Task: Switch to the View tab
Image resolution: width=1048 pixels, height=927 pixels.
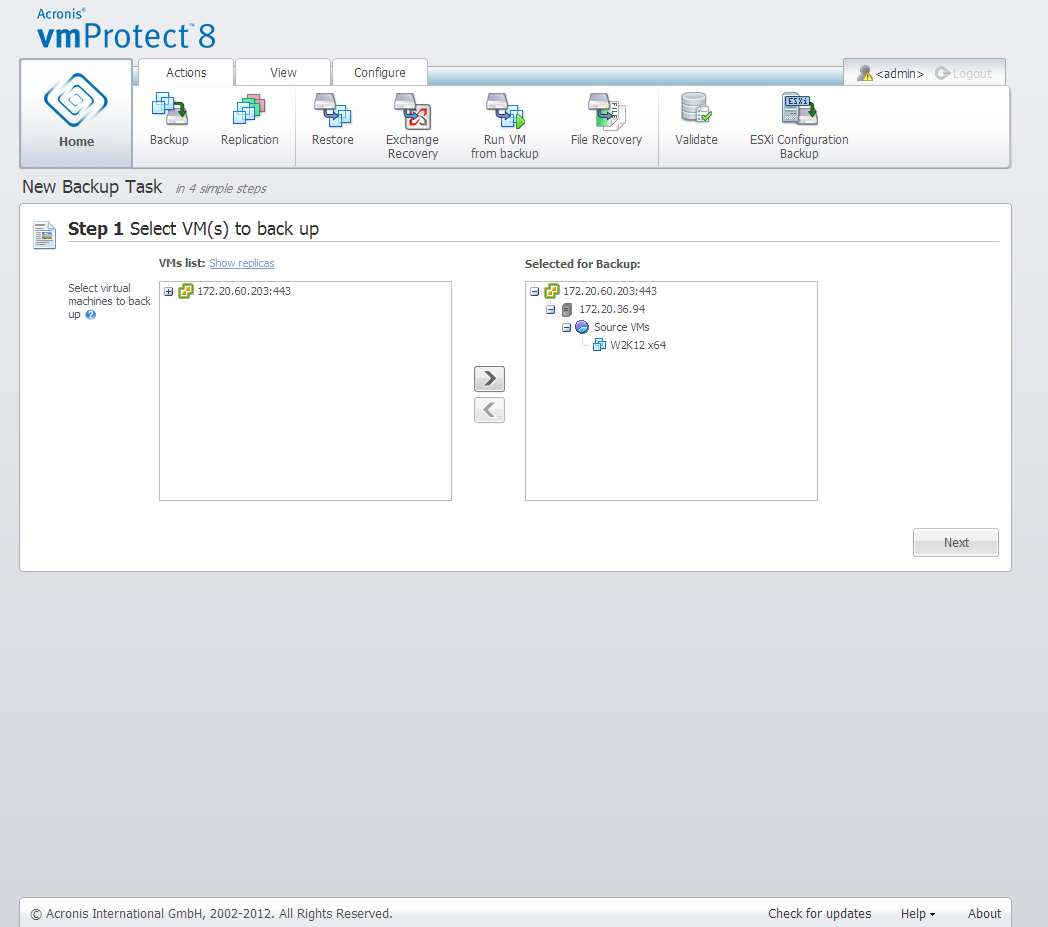Action: point(283,73)
